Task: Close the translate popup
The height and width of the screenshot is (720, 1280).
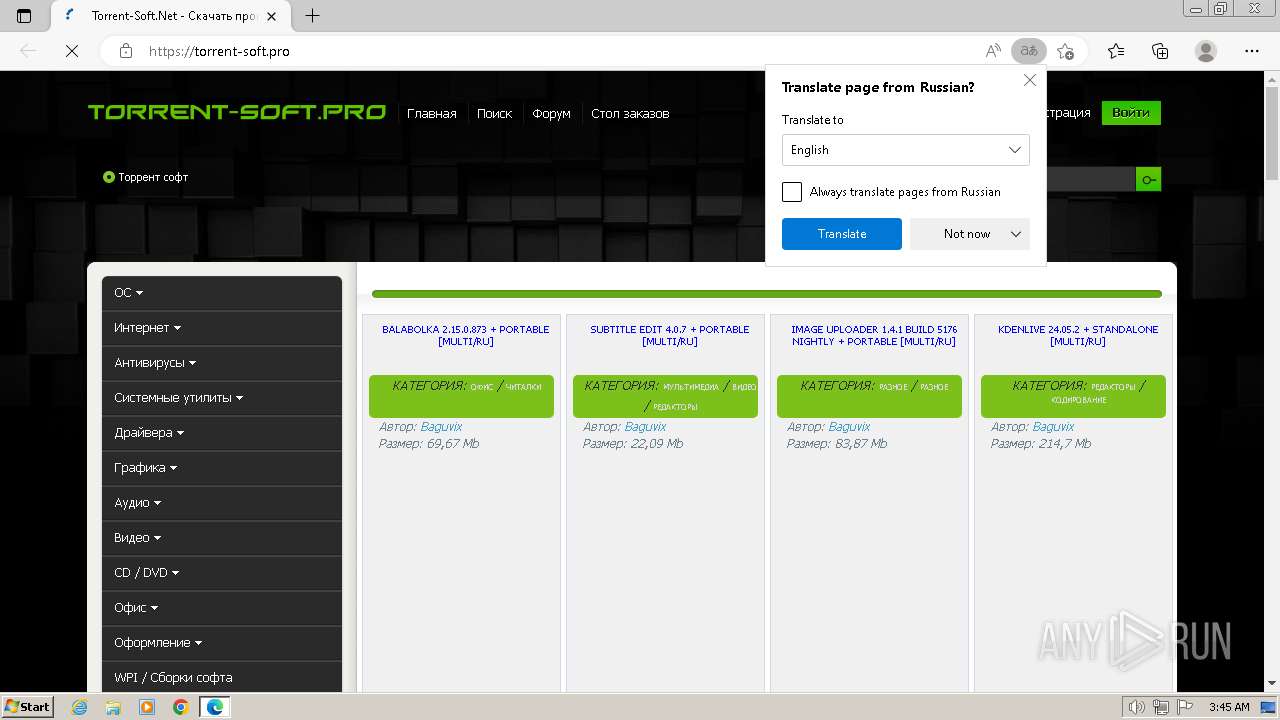Action: point(1029,80)
